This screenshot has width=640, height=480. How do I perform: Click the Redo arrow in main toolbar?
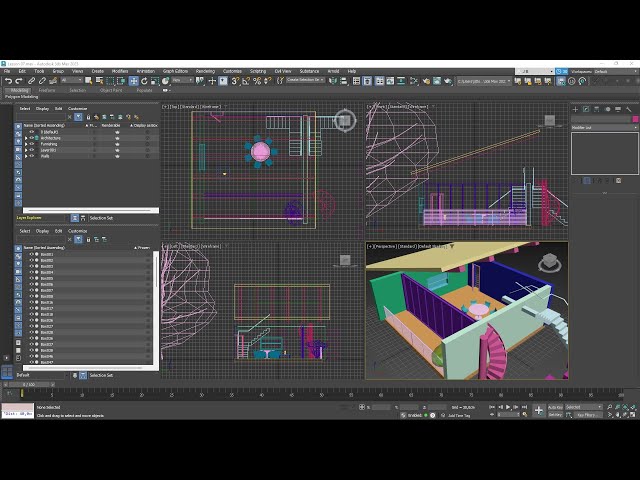[19, 81]
